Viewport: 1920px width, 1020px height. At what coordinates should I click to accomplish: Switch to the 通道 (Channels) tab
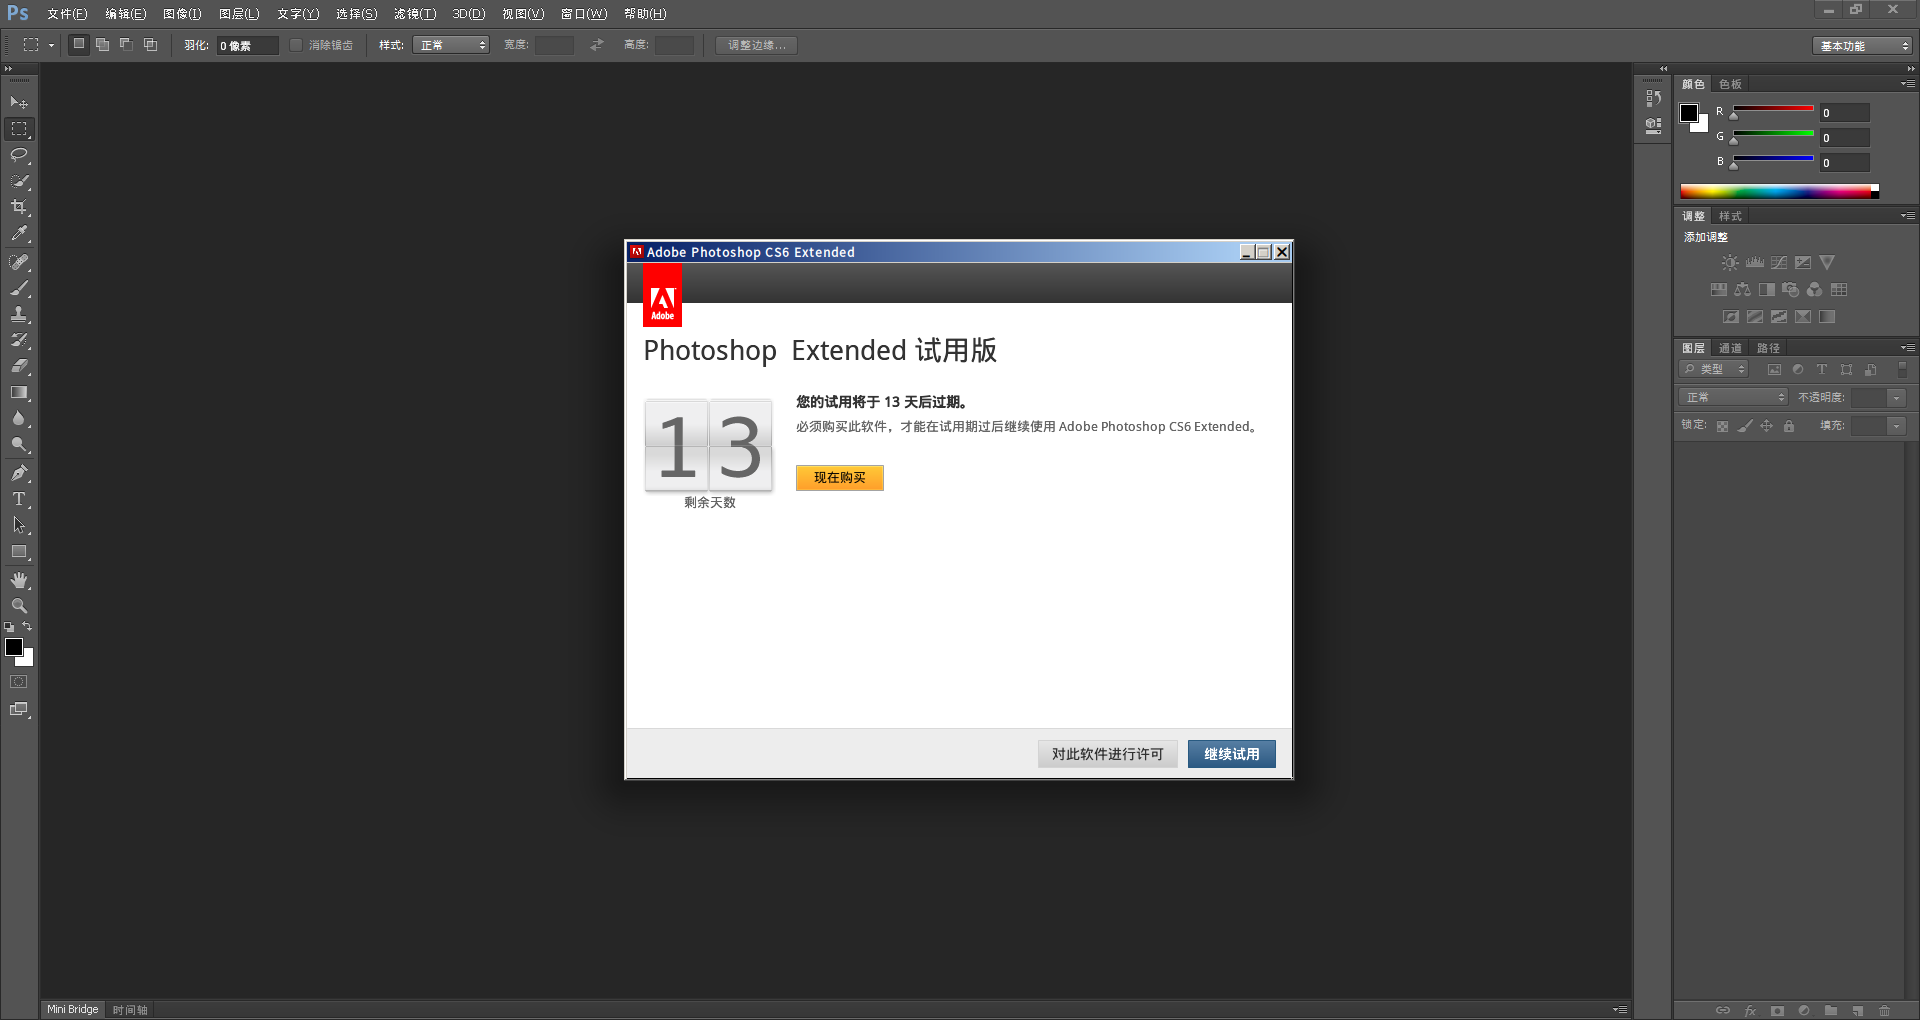(1730, 348)
